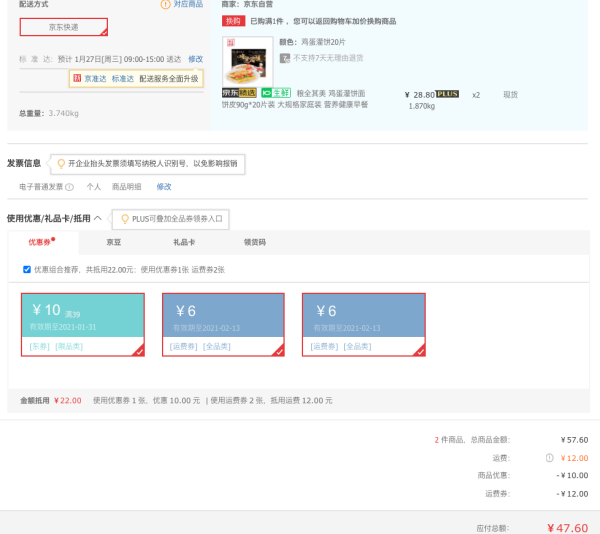Open the 对应商品 link
The image size is (600, 534).
pyautogui.click(x=188, y=4)
